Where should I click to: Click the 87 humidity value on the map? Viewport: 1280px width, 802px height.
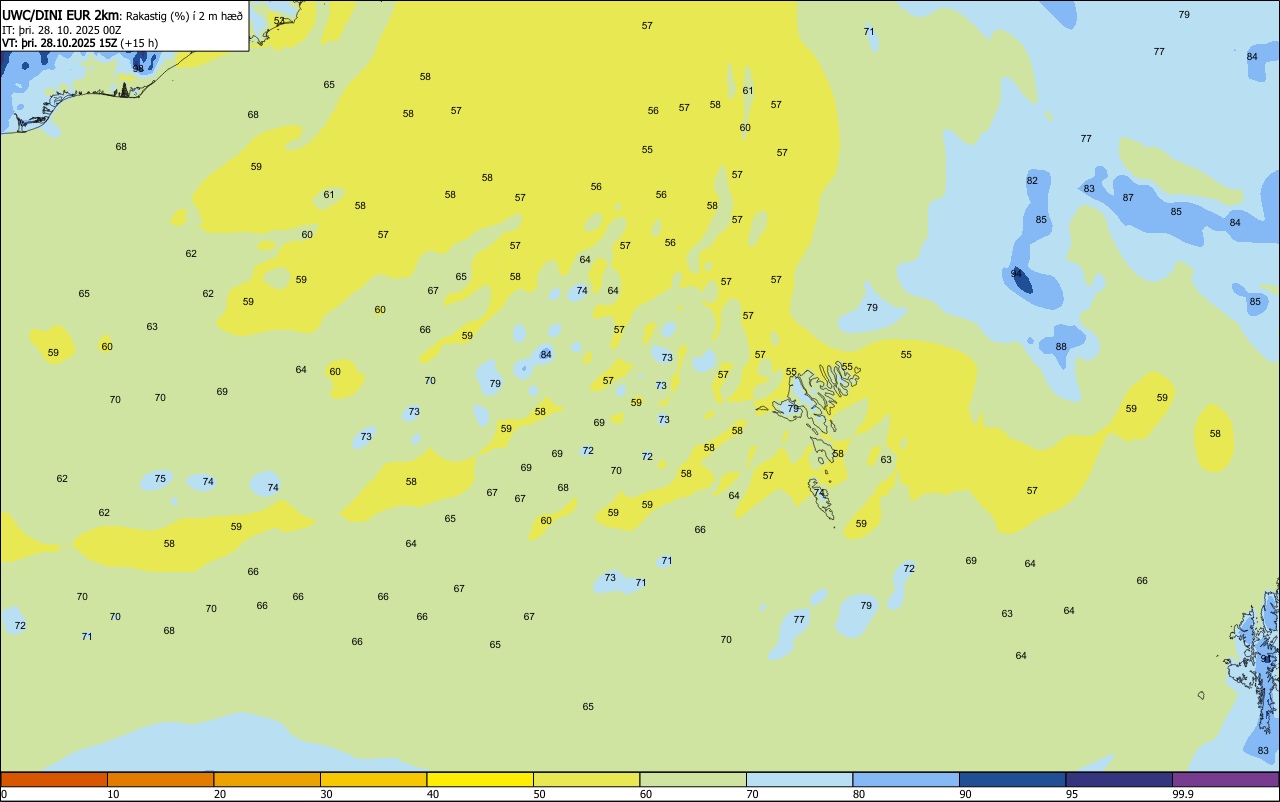1128,198
